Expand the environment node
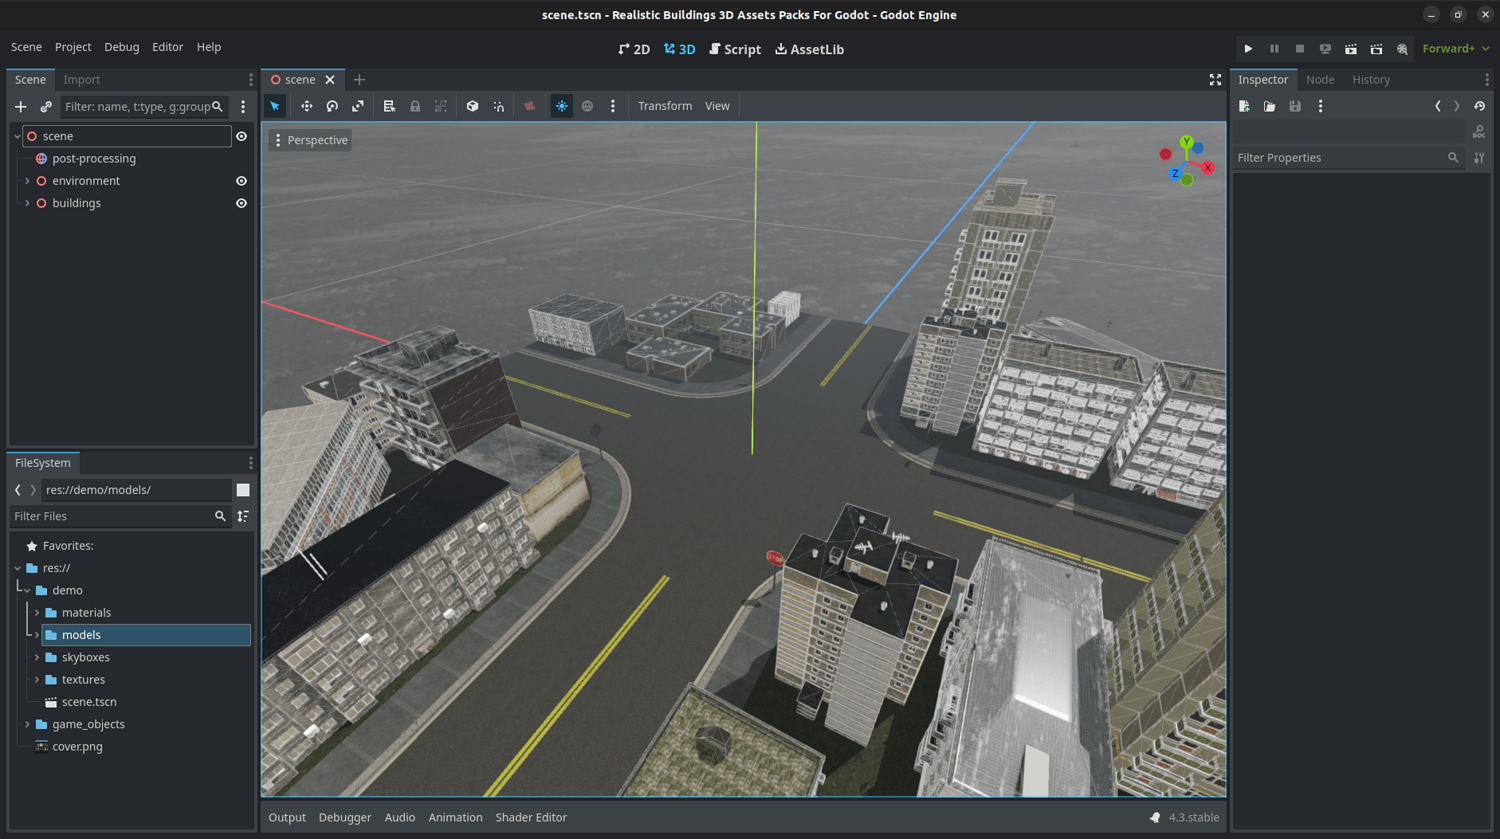Viewport: 1500px width, 839px height. [27, 181]
